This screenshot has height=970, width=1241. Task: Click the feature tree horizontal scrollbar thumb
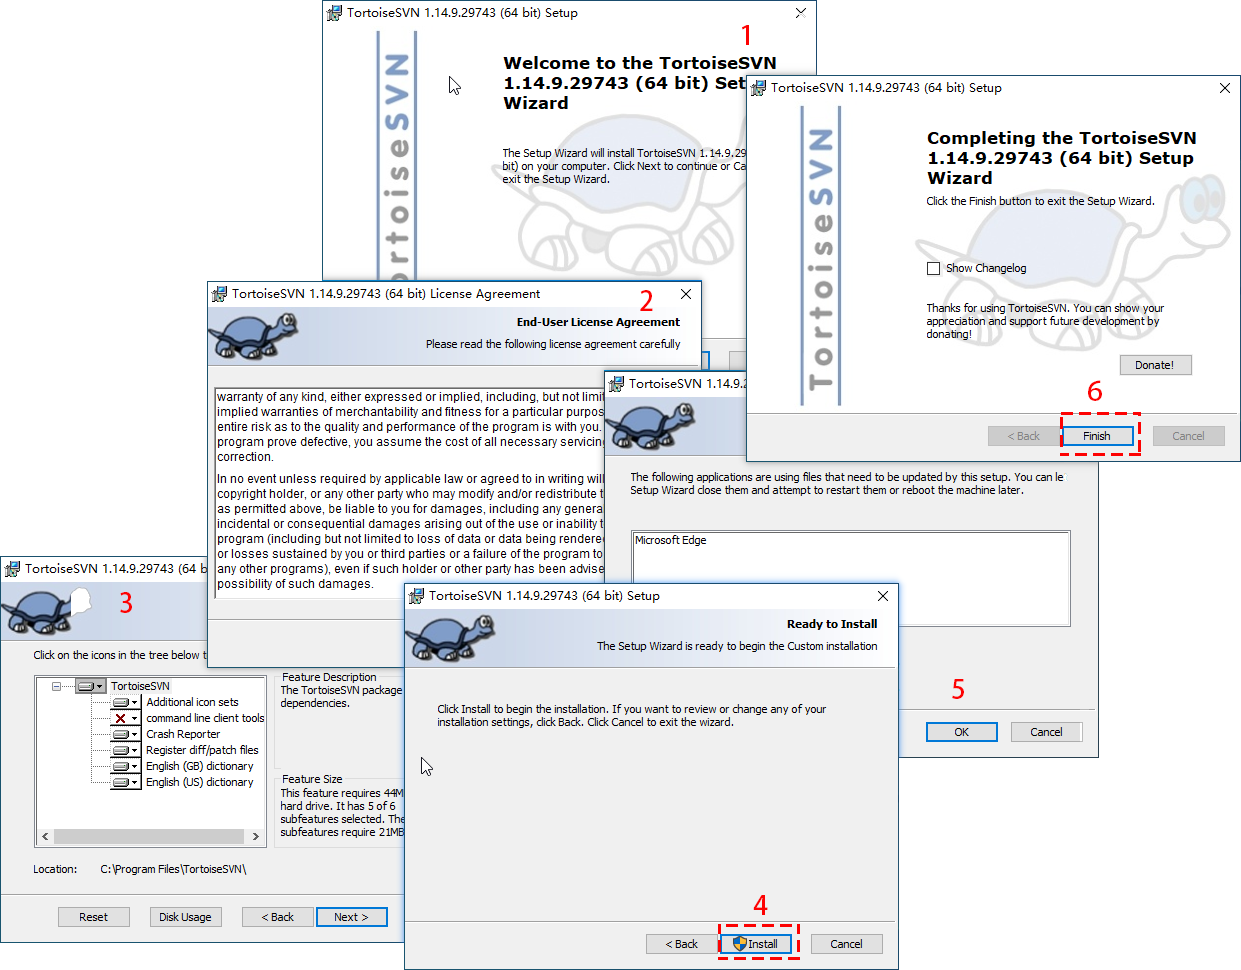click(149, 836)
